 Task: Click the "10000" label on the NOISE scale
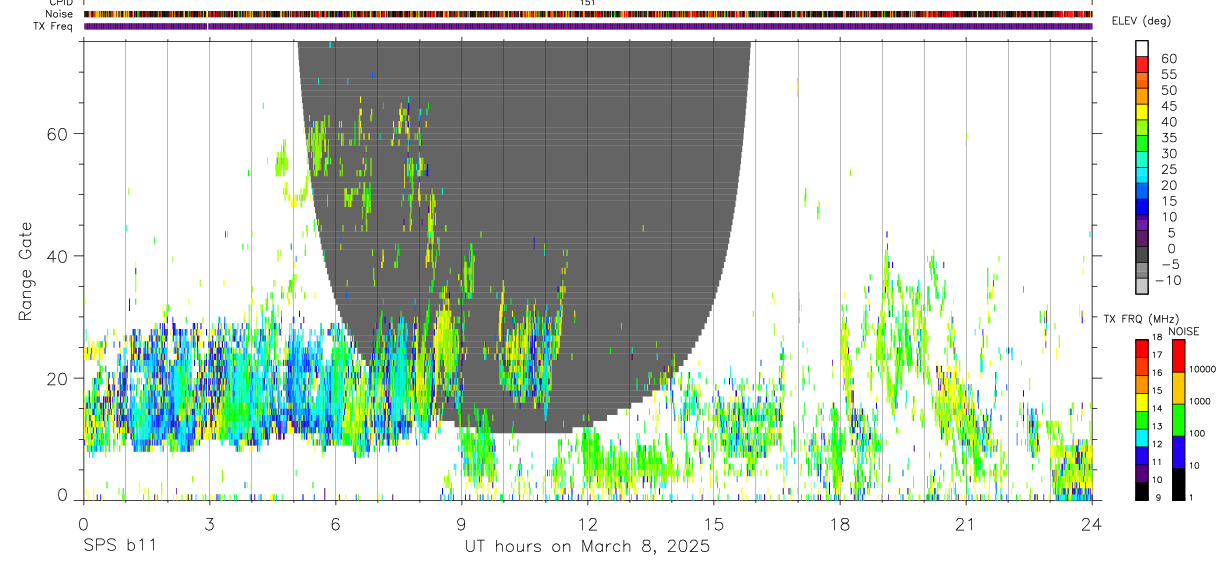pyautogui.click(x=1201, y=369)
